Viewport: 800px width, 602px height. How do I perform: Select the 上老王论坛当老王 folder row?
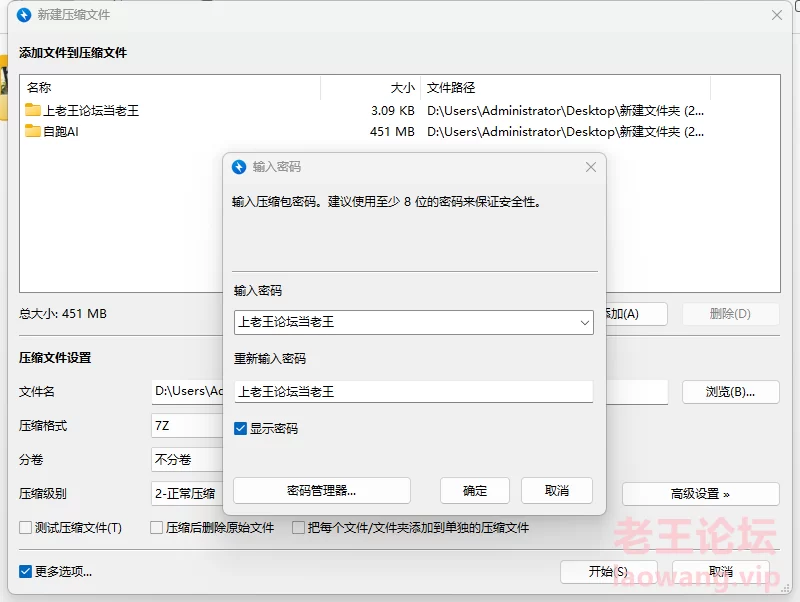(400, 110)
